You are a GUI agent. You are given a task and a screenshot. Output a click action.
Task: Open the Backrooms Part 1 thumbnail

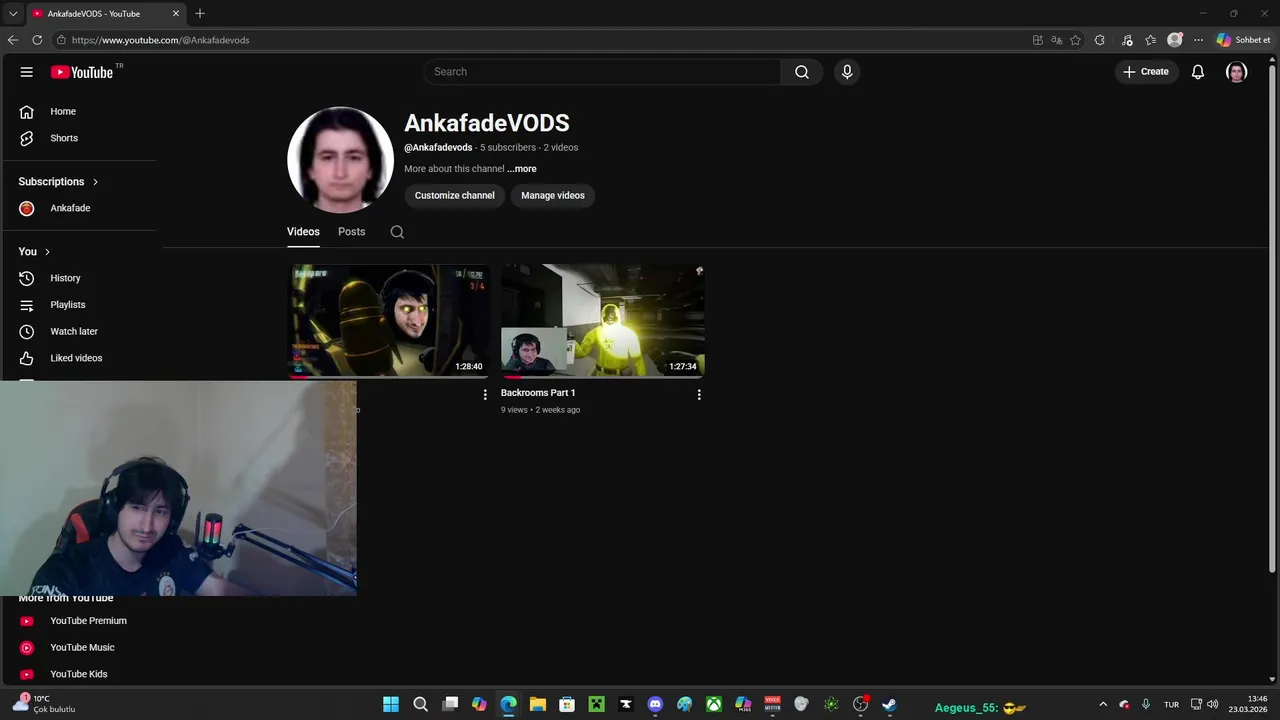[603, 321]
